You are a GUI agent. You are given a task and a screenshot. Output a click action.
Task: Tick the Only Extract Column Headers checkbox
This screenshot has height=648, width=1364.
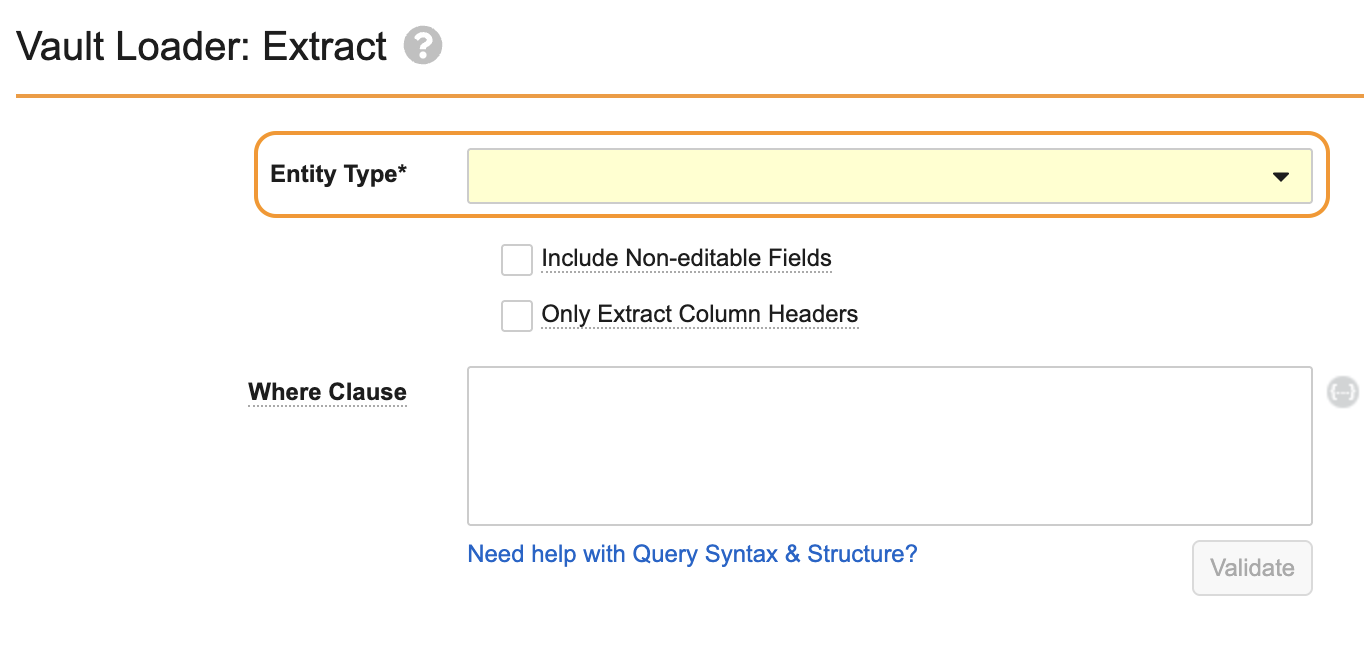517,315
